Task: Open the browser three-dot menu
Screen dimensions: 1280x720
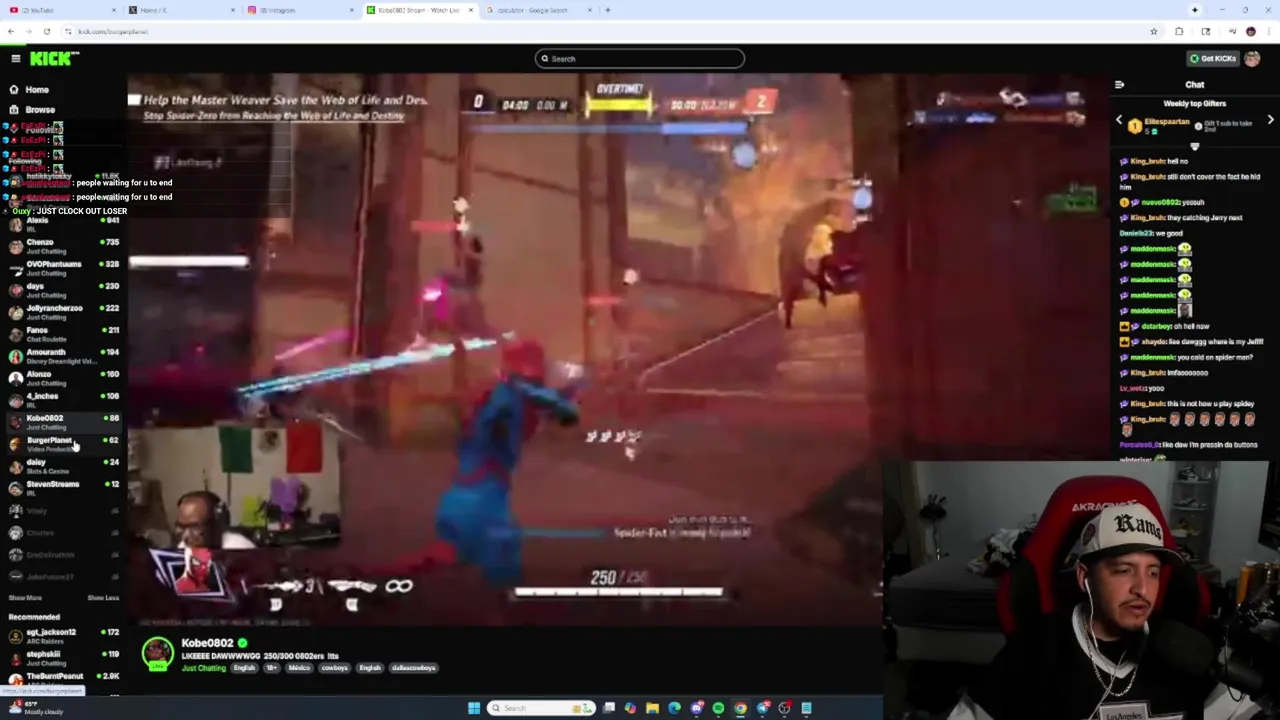Action: 1270,31
